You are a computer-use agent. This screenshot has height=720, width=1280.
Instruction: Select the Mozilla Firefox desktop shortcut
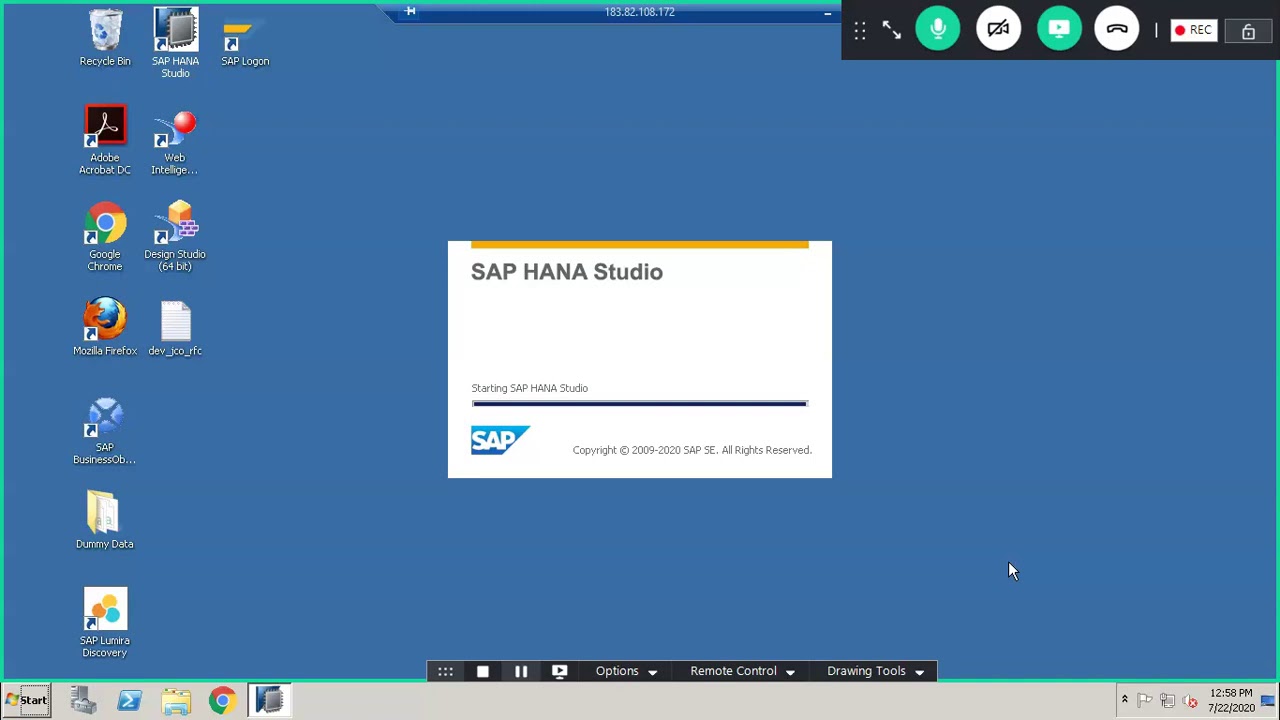tap(105, 327)
